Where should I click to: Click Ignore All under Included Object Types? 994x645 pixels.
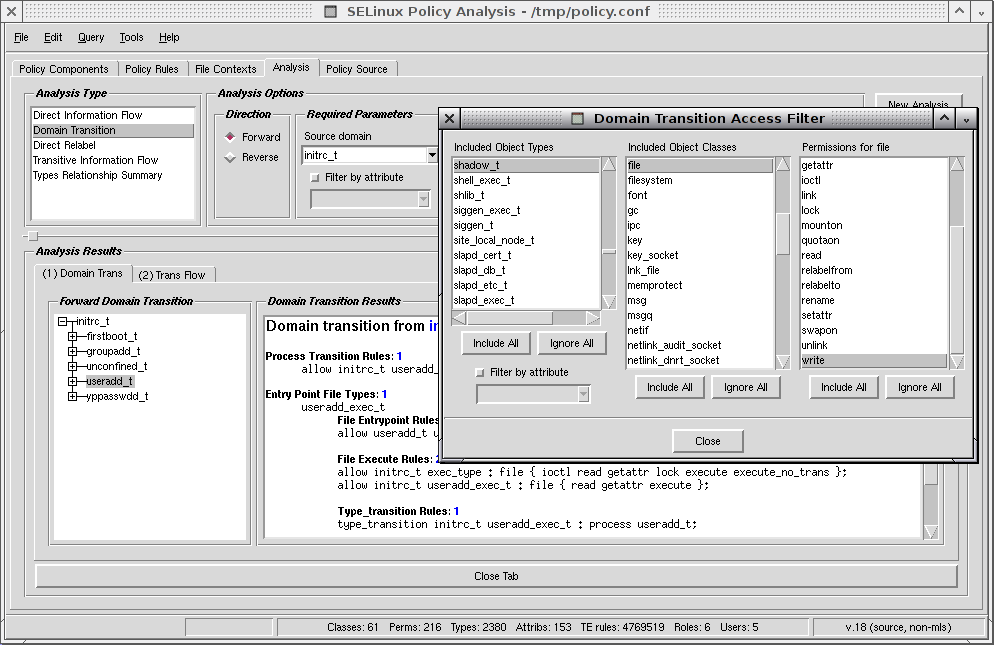572,343
